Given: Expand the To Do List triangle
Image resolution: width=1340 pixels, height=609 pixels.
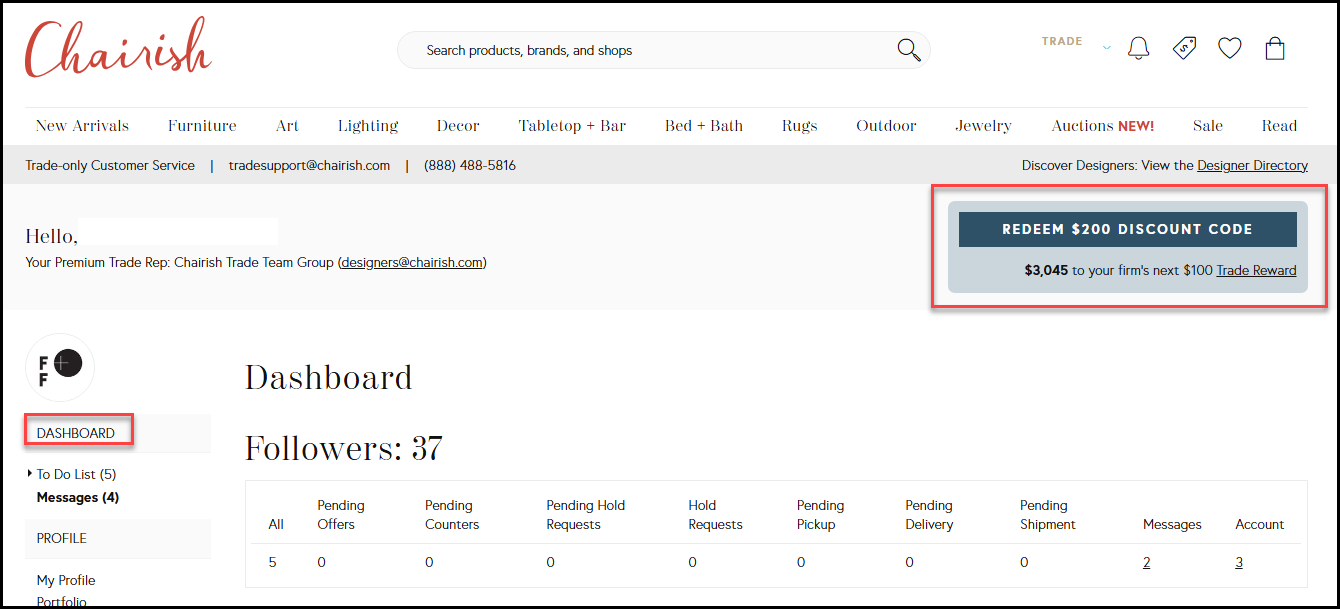Looking at the screenshot, I should tap(30, 473).
